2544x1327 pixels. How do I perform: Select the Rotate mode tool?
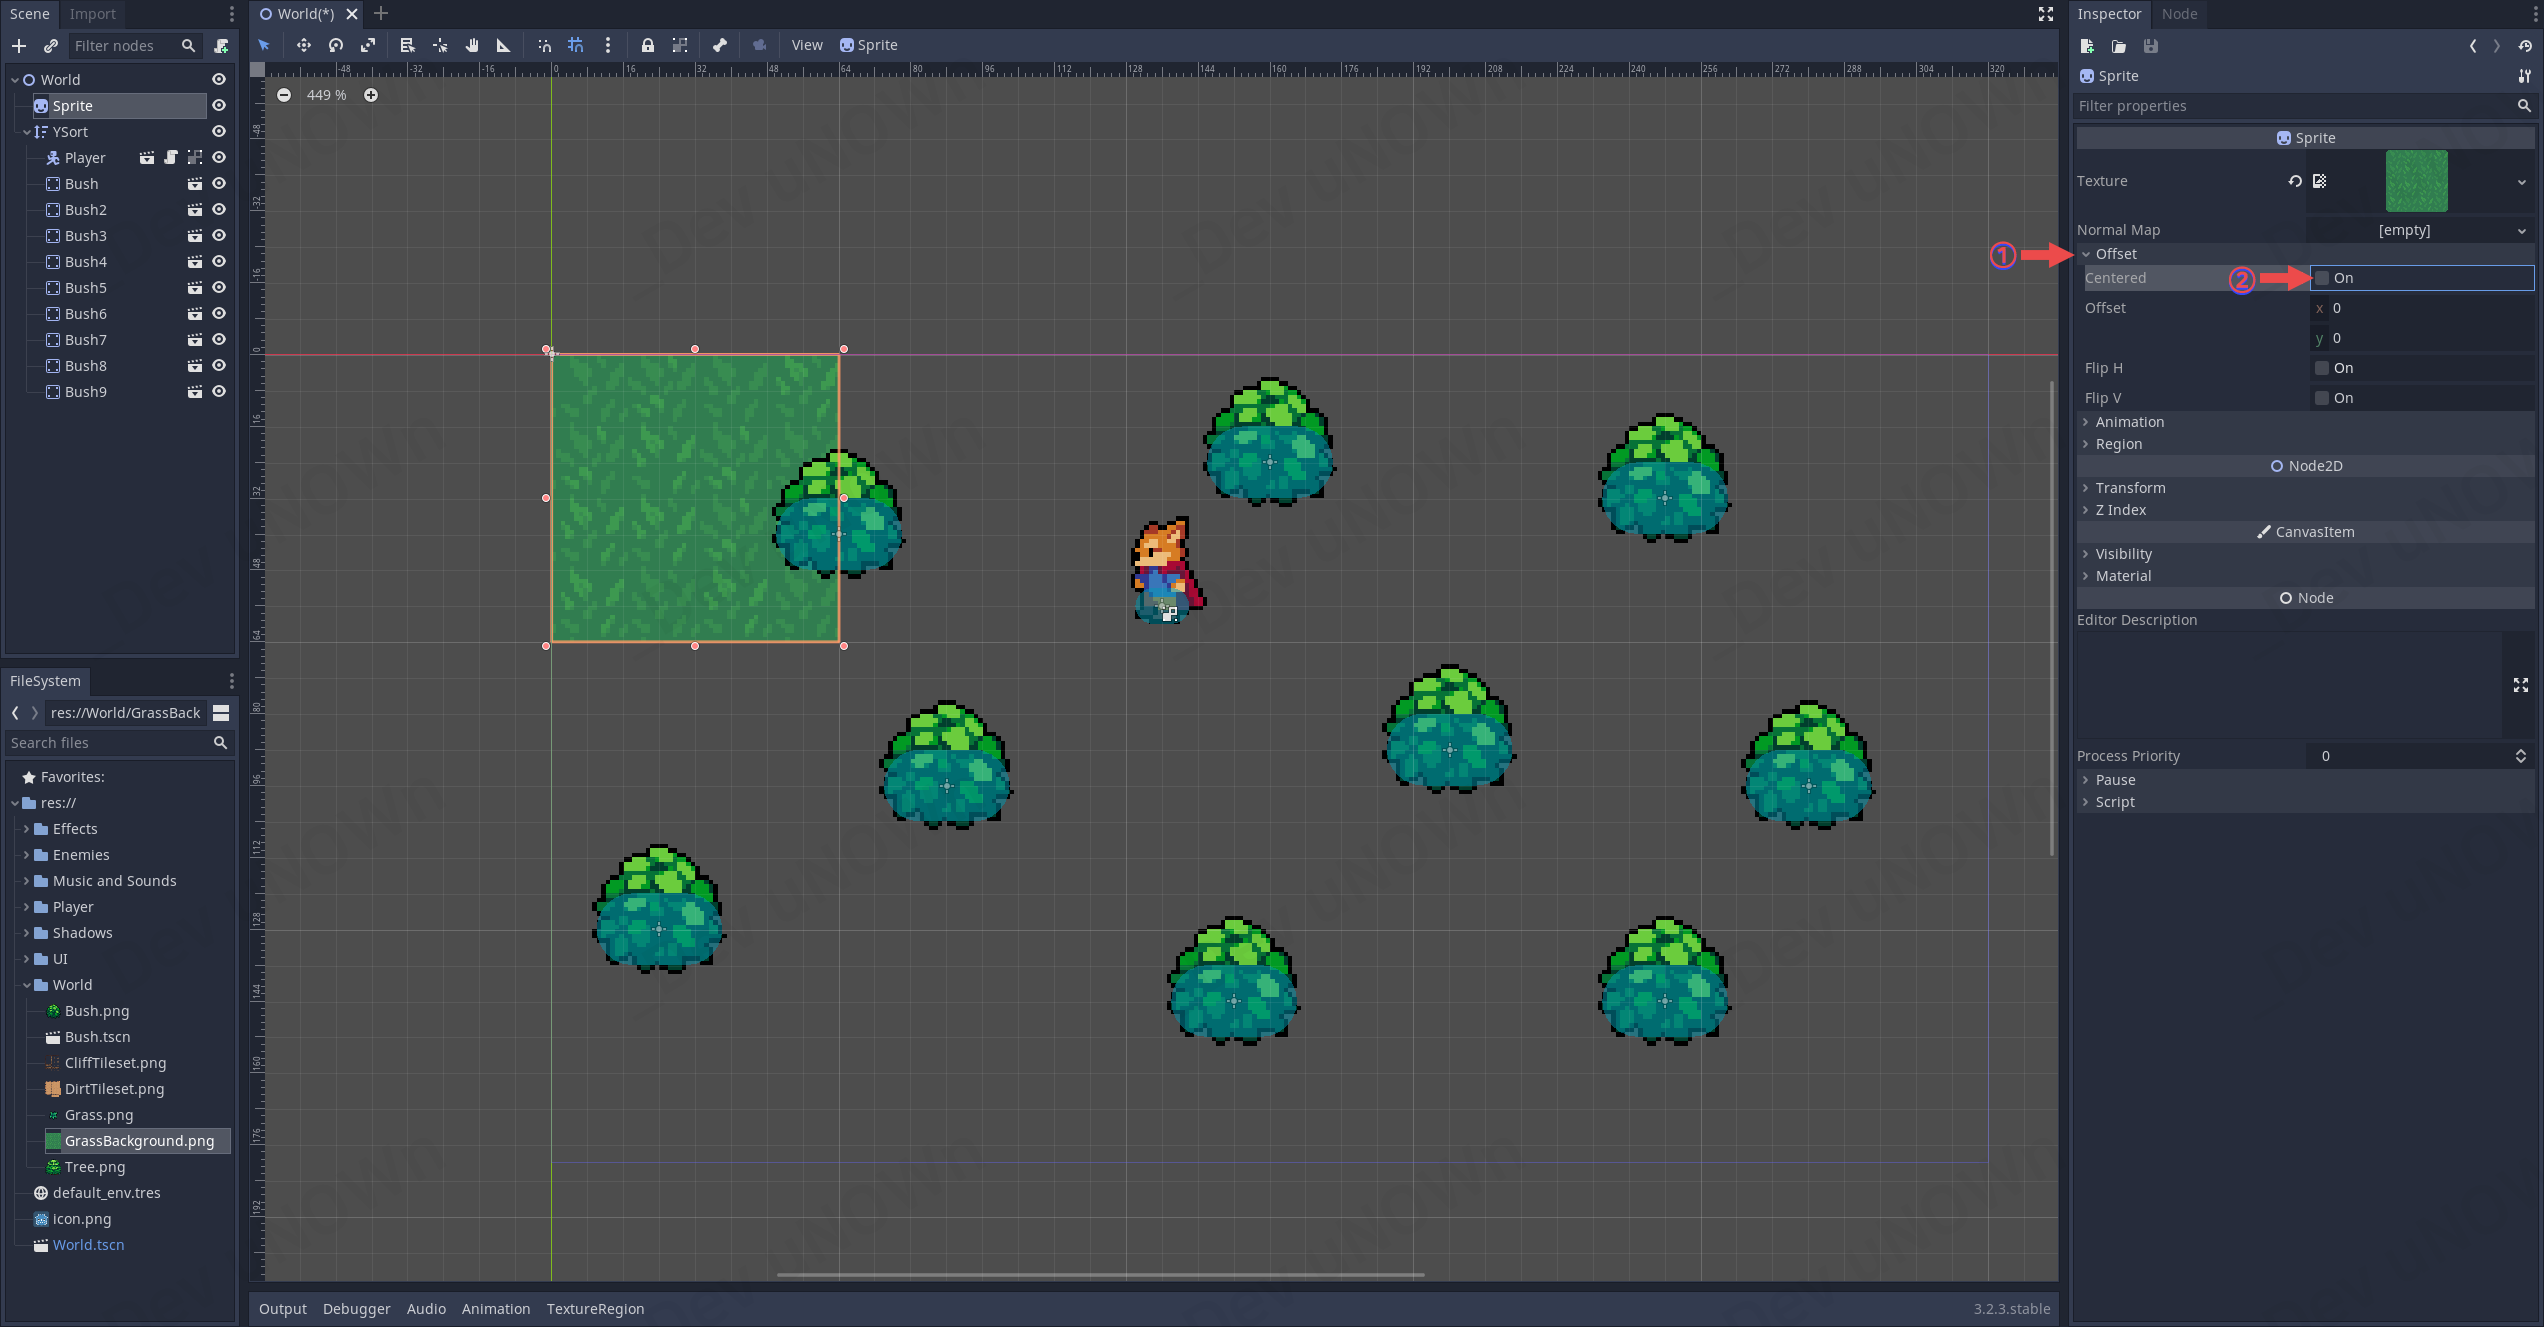pyautogui.click(x=336, y=45)
